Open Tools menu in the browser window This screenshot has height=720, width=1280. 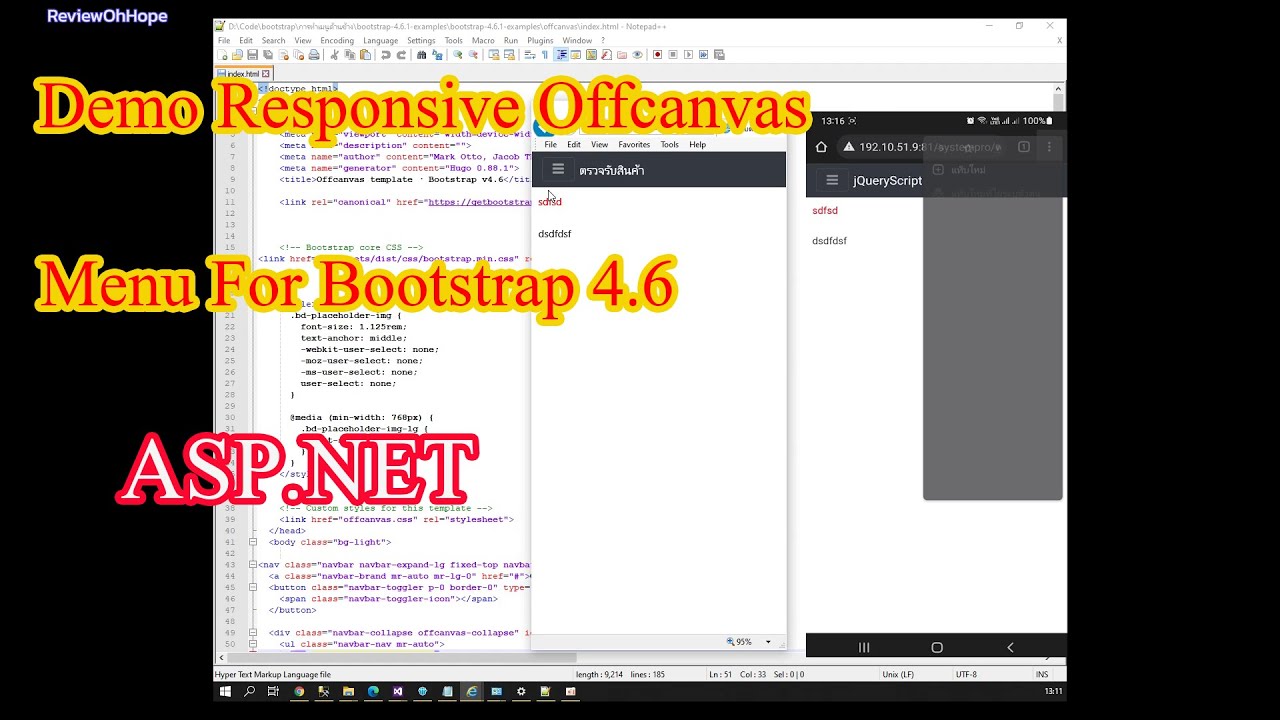669,144
